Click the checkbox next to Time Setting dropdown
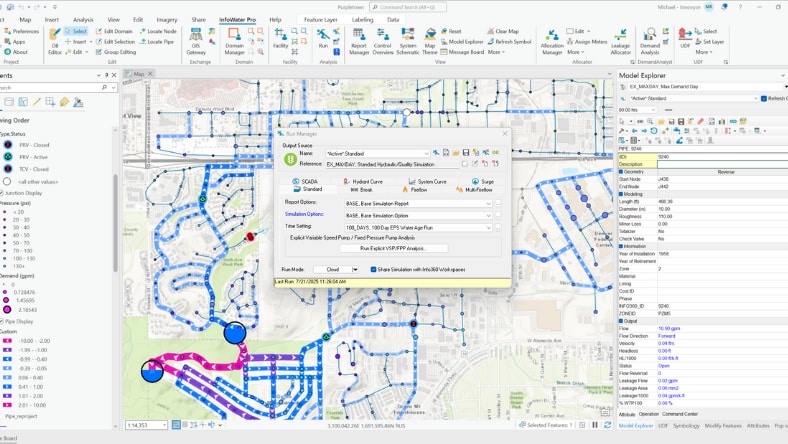Viewport: 788px width, 444px height. click(x=498, y=227)
